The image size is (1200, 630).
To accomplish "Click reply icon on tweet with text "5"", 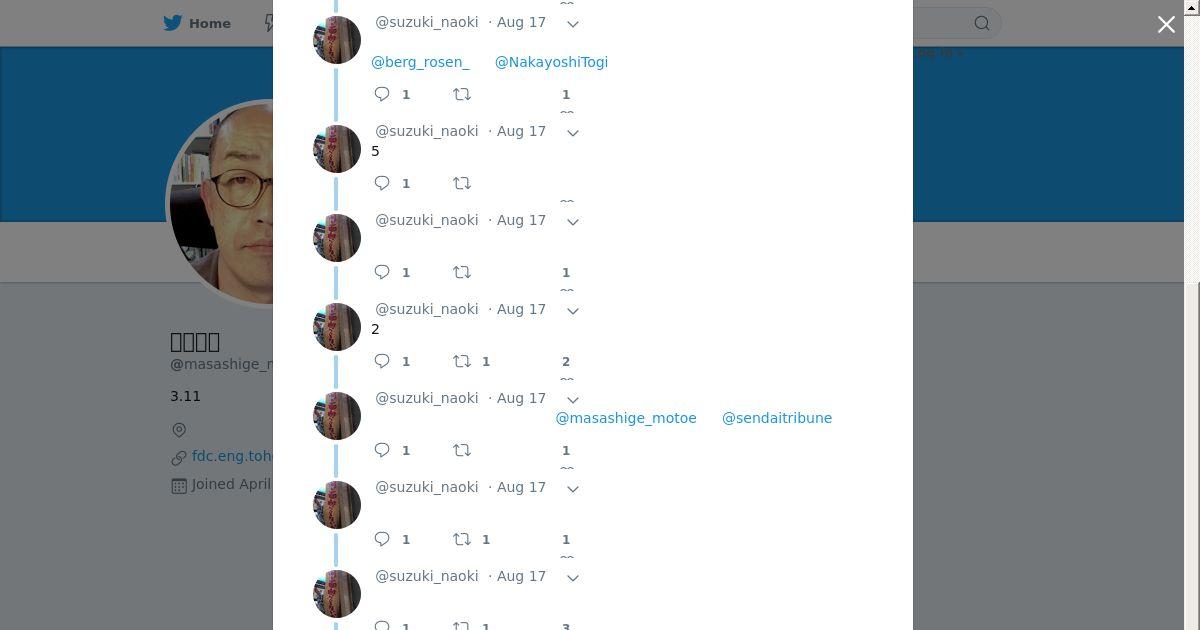I will [x=382, y=183].
